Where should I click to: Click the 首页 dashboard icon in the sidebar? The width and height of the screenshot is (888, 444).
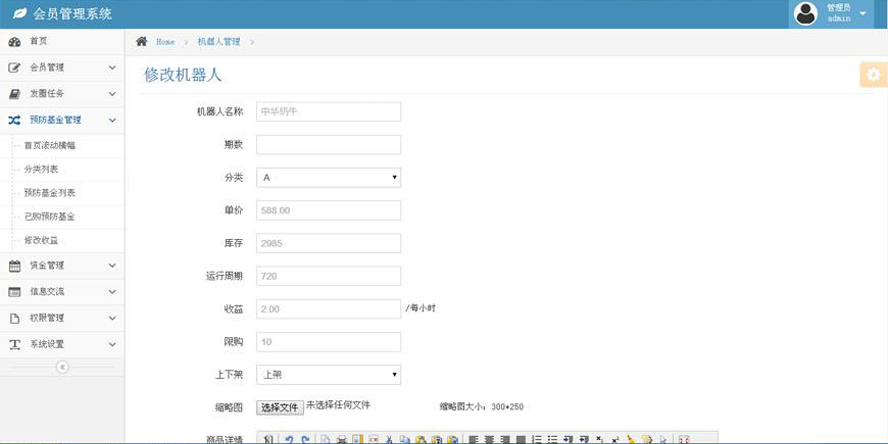click(x=15, y=41)
